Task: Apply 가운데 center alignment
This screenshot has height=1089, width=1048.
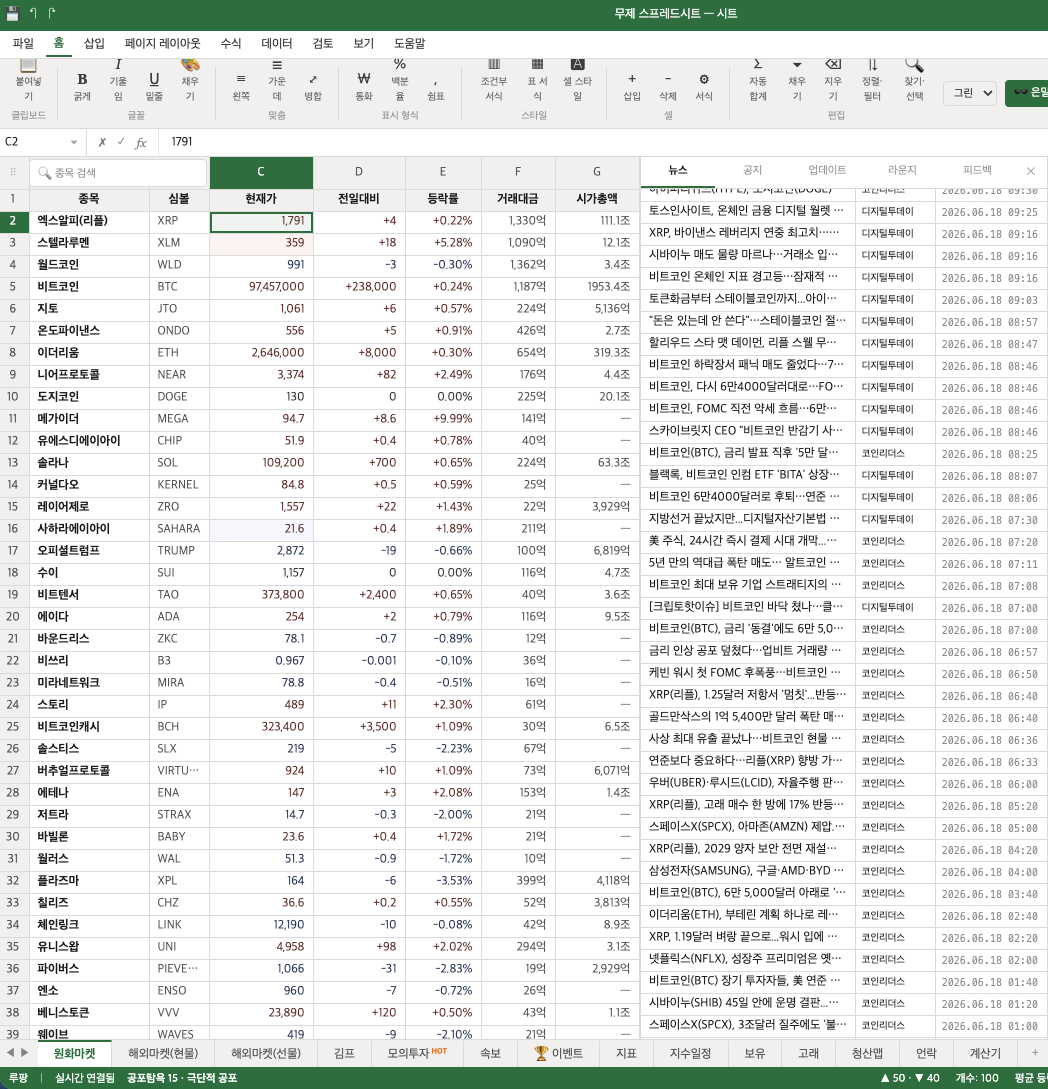Action: [277, 80]
